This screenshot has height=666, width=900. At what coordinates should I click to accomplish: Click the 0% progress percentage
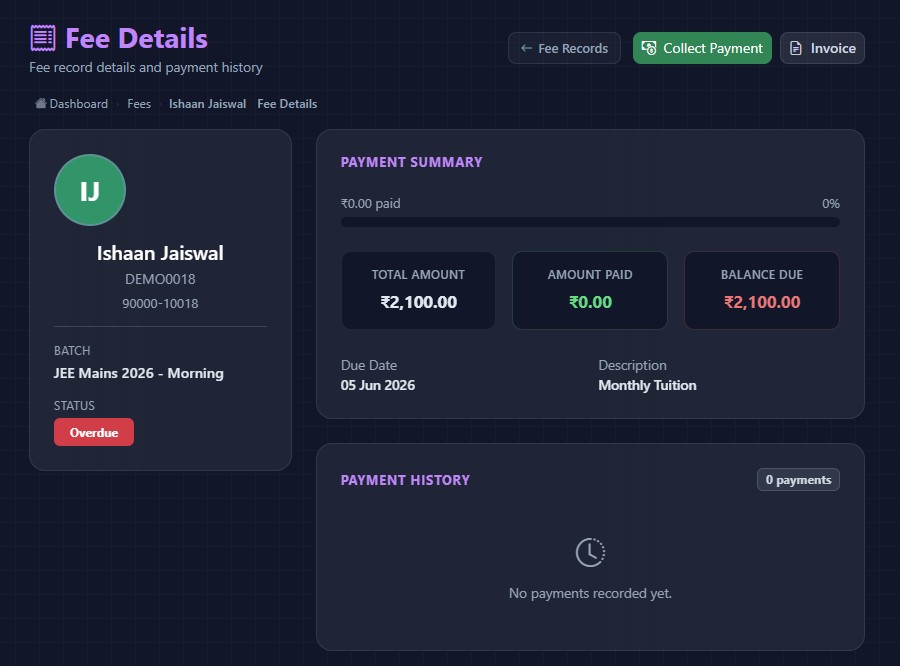click(831, 204)
